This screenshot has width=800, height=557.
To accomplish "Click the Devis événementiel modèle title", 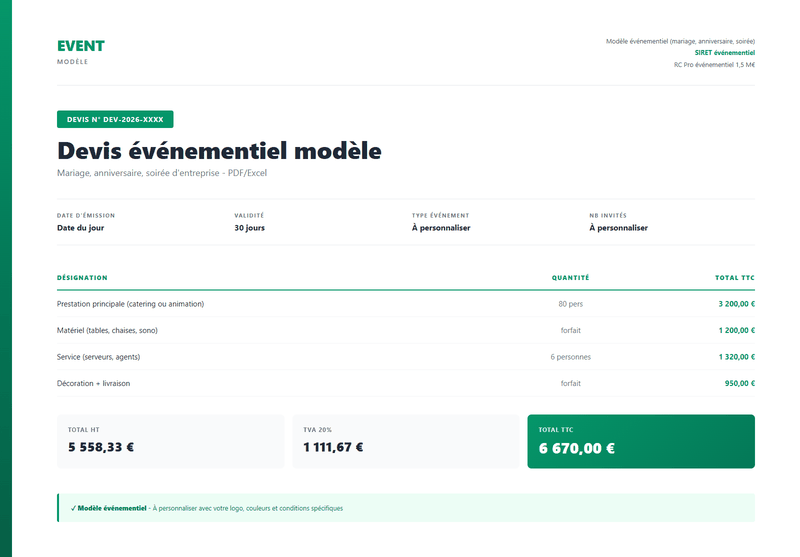I will coord(219,151).
